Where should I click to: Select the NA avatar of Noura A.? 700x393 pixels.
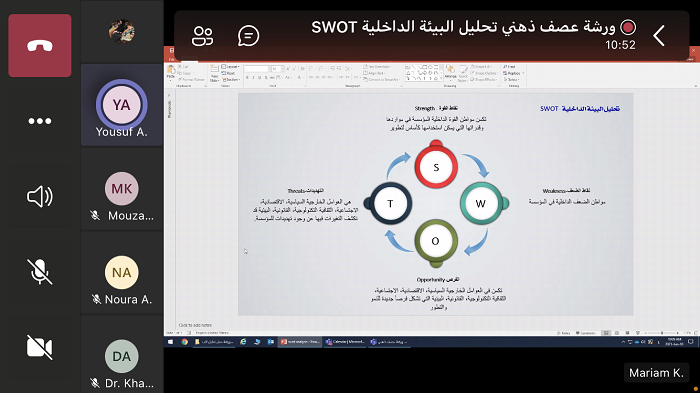pos(121,272)
